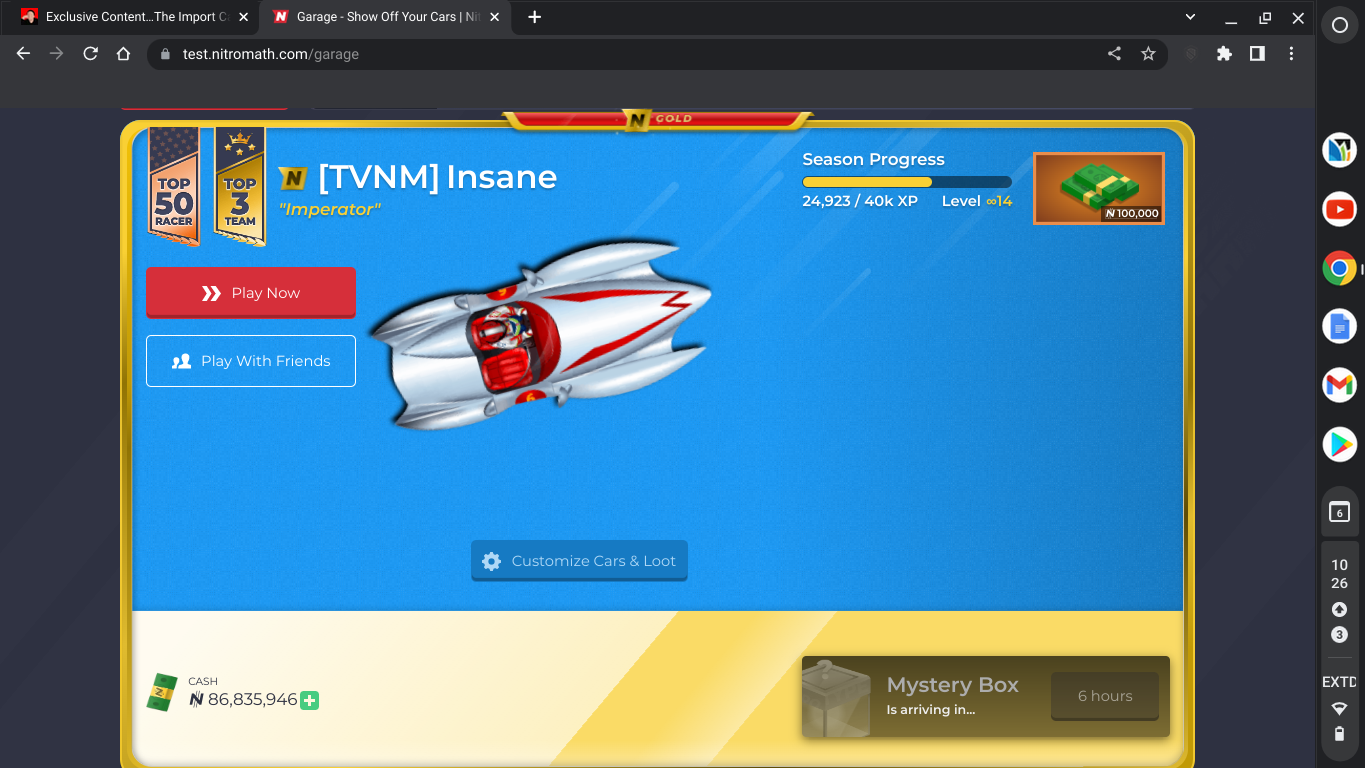
Task: Click the Season Progress heading
Action: coord(873,159)
